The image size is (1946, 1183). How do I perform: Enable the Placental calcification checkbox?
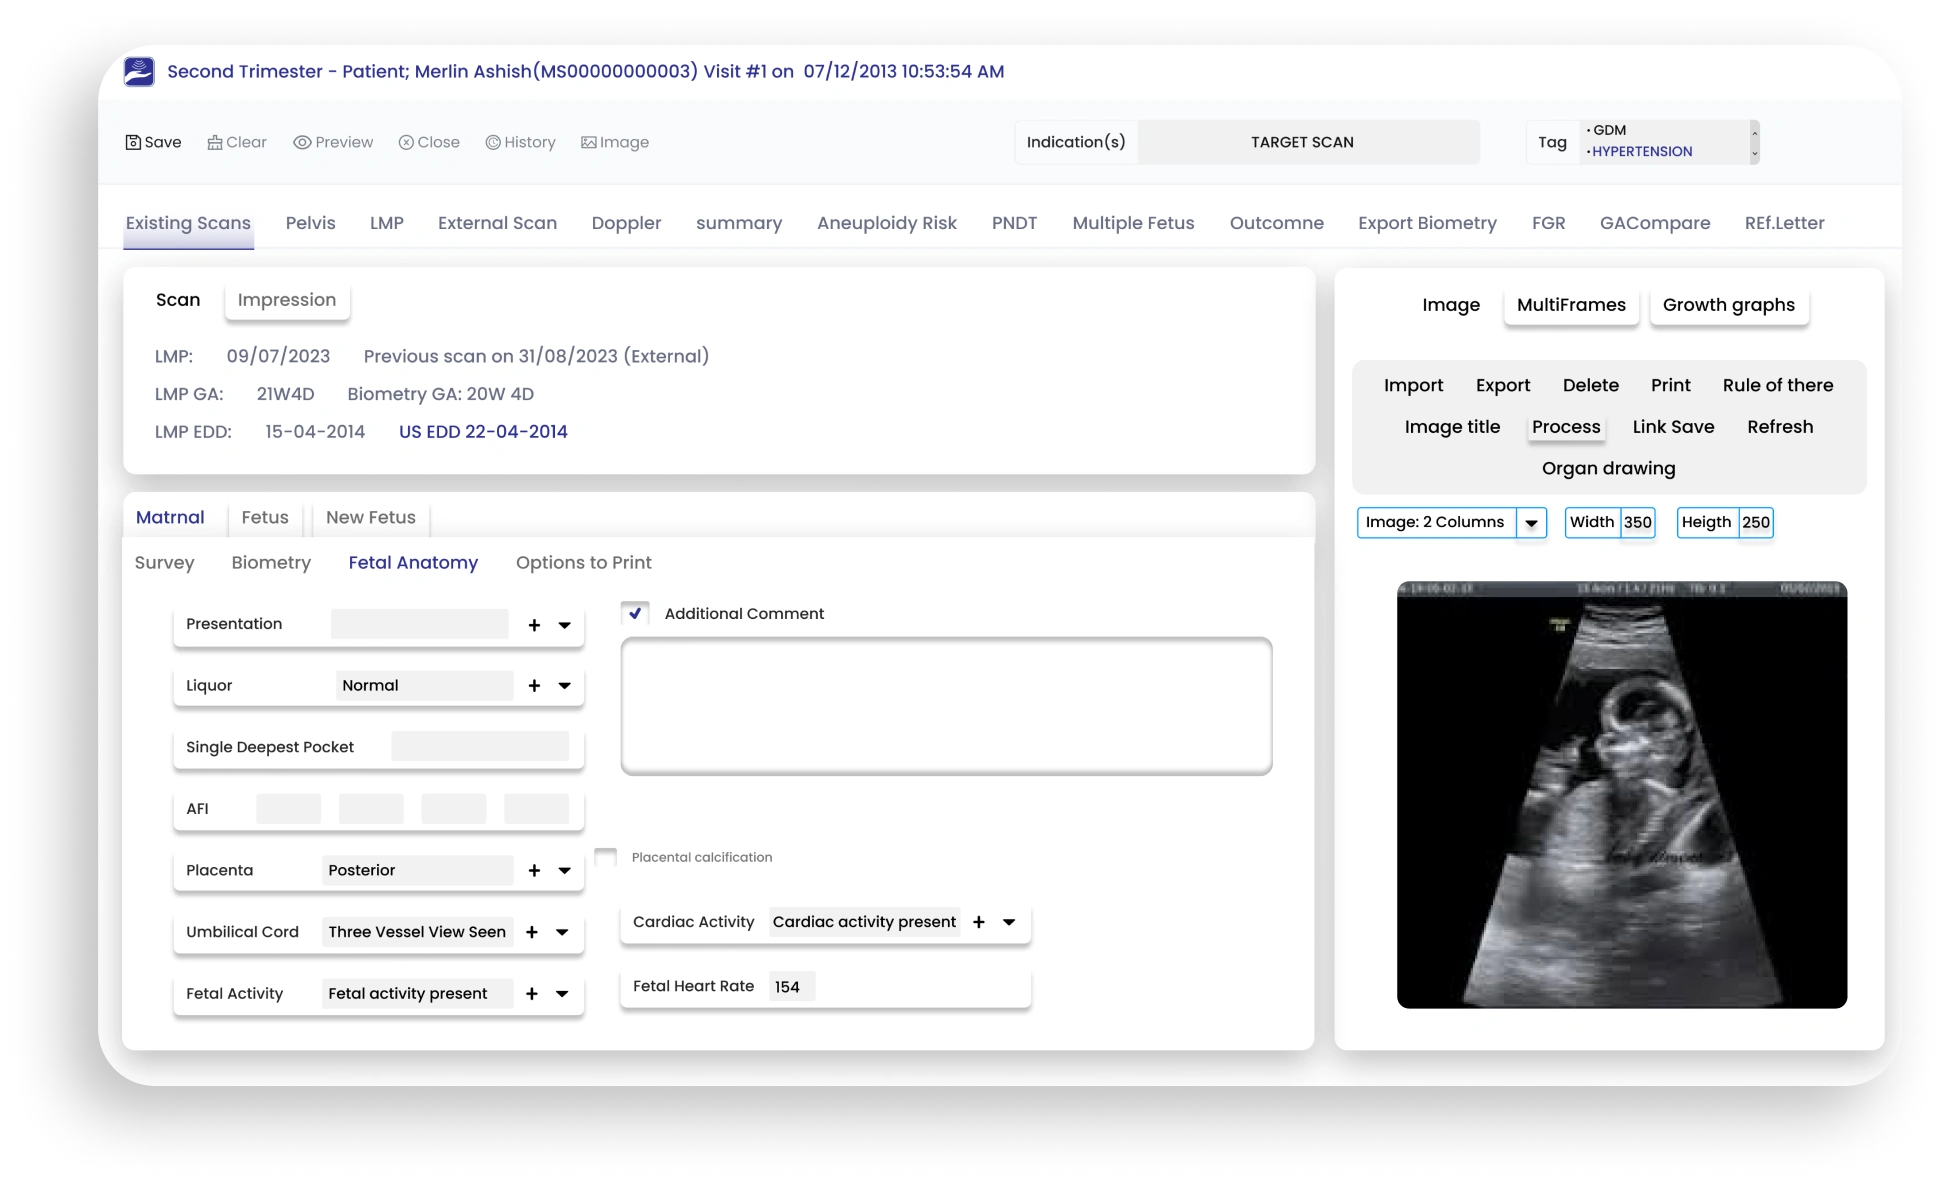coord(606,857)
